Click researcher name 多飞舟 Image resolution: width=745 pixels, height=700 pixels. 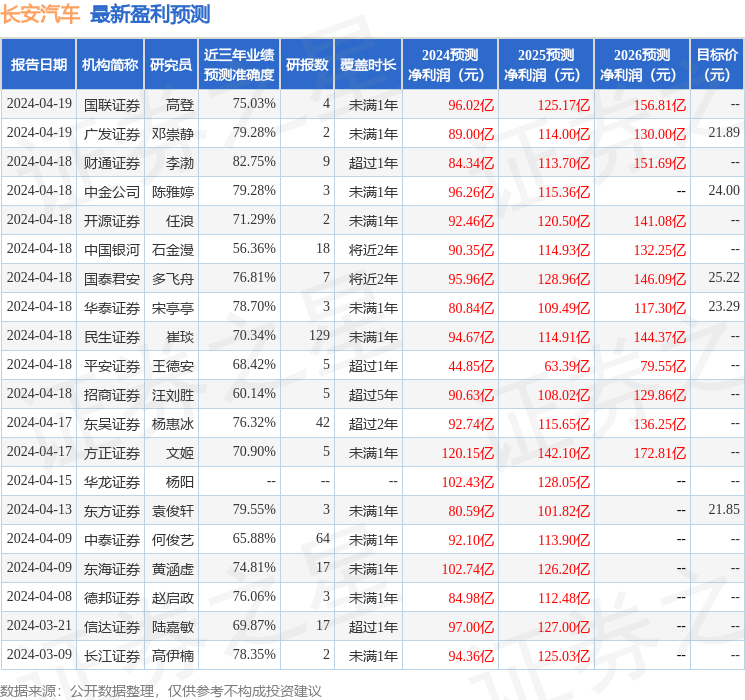172,278
